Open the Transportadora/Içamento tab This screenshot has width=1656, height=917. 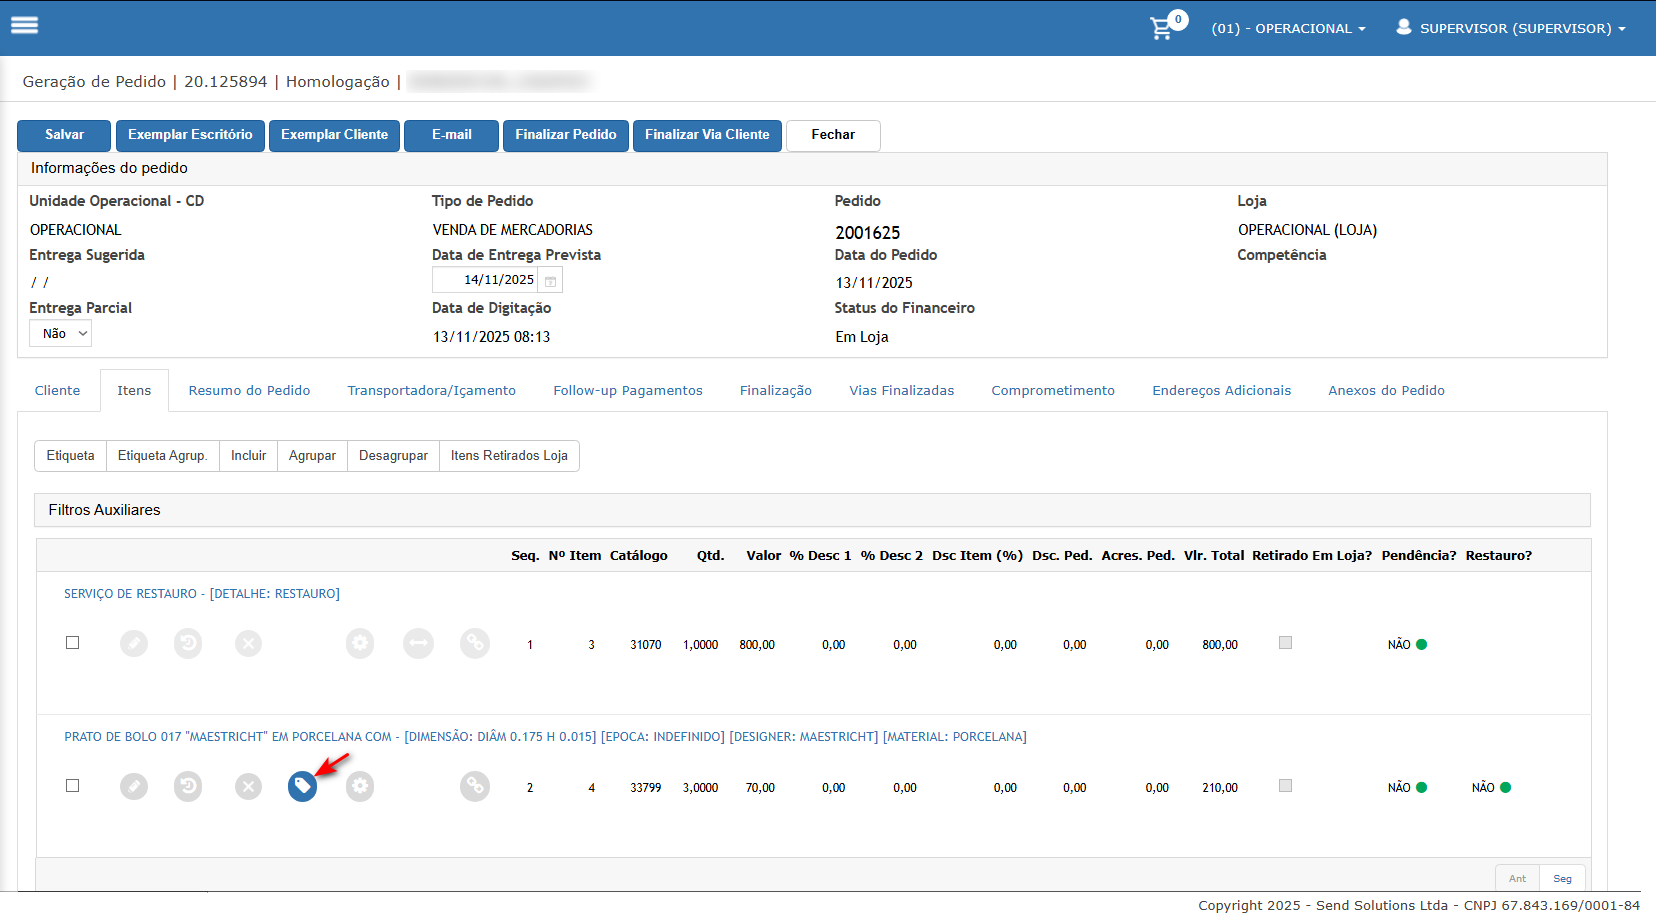pos(431,391)
